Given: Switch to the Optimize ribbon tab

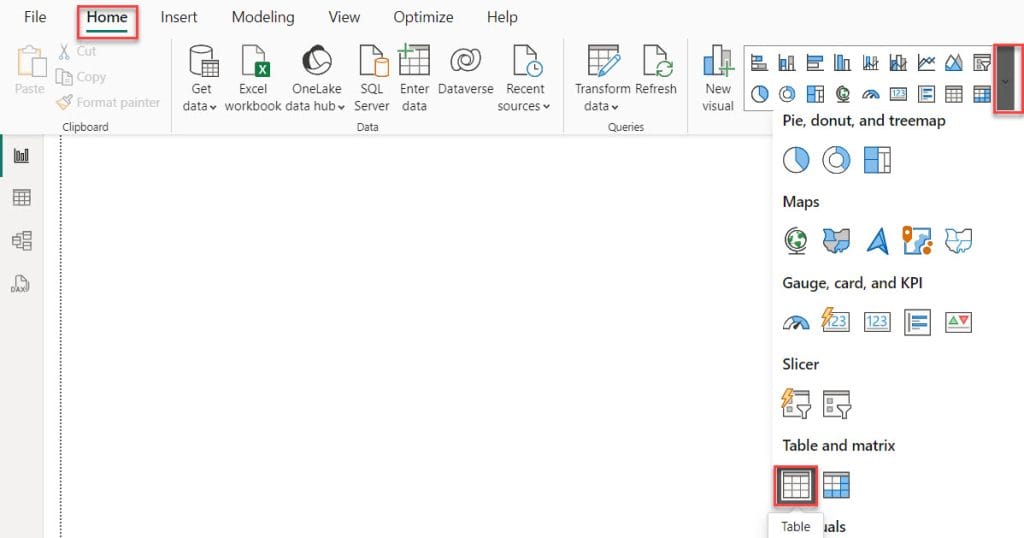Looking at the screenshot, I should [423, 17].
